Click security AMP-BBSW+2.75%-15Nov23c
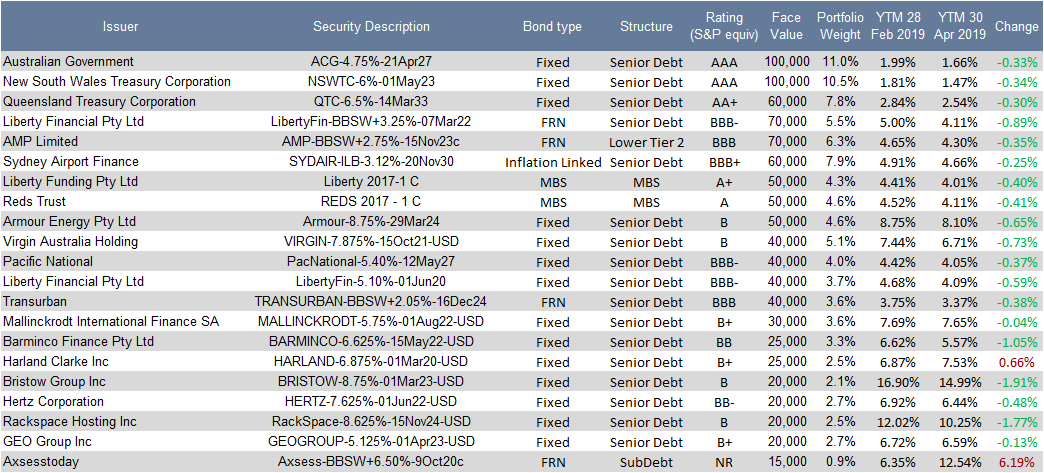1044x473 pixels. (372, 142)
